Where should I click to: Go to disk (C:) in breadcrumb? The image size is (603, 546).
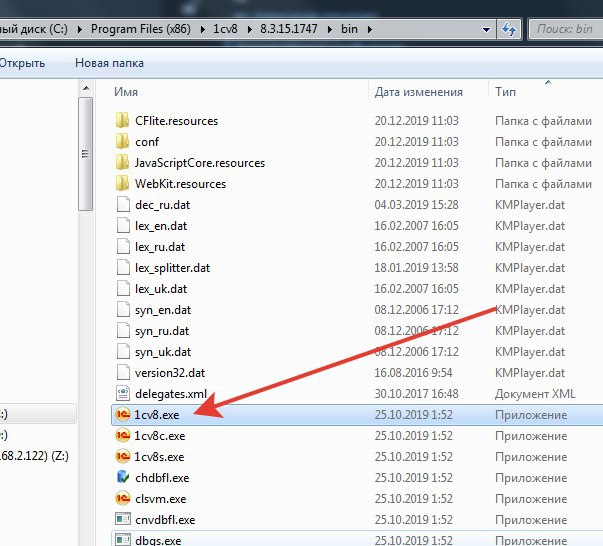click(x=34, y=29)
